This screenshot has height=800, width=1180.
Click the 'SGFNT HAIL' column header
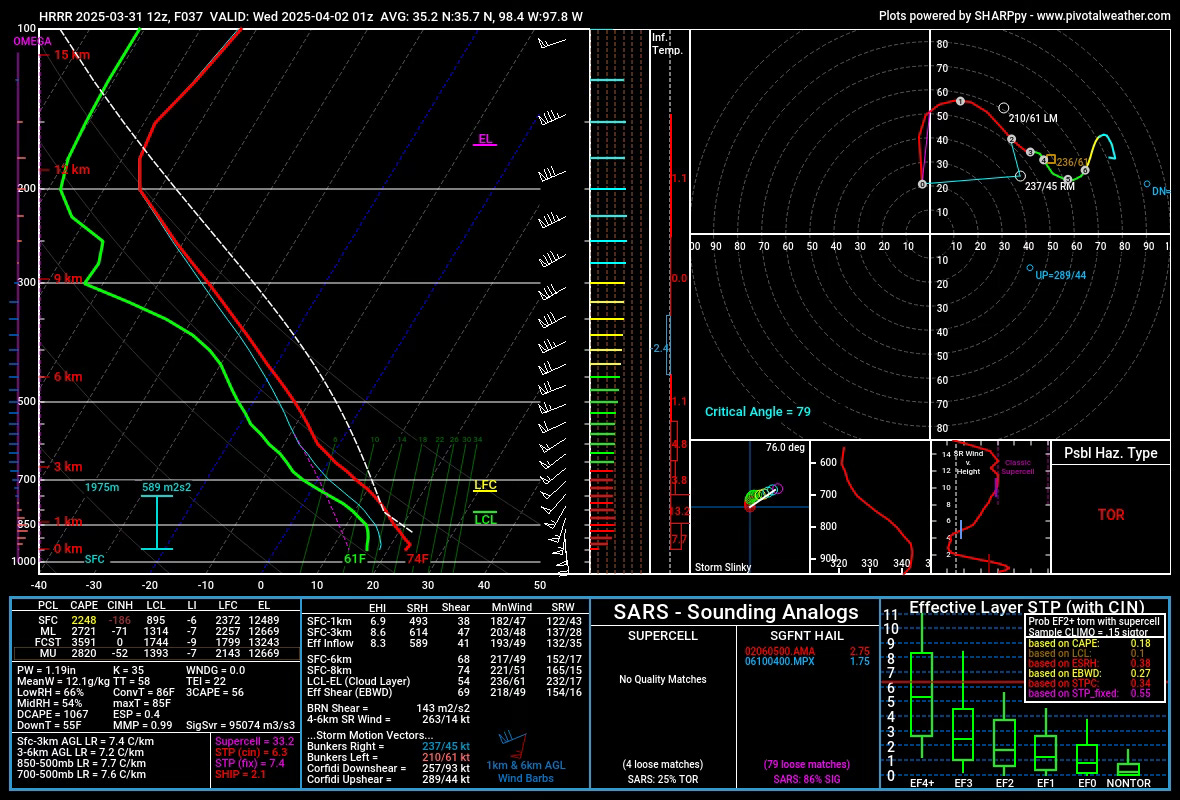coord(807,636)
